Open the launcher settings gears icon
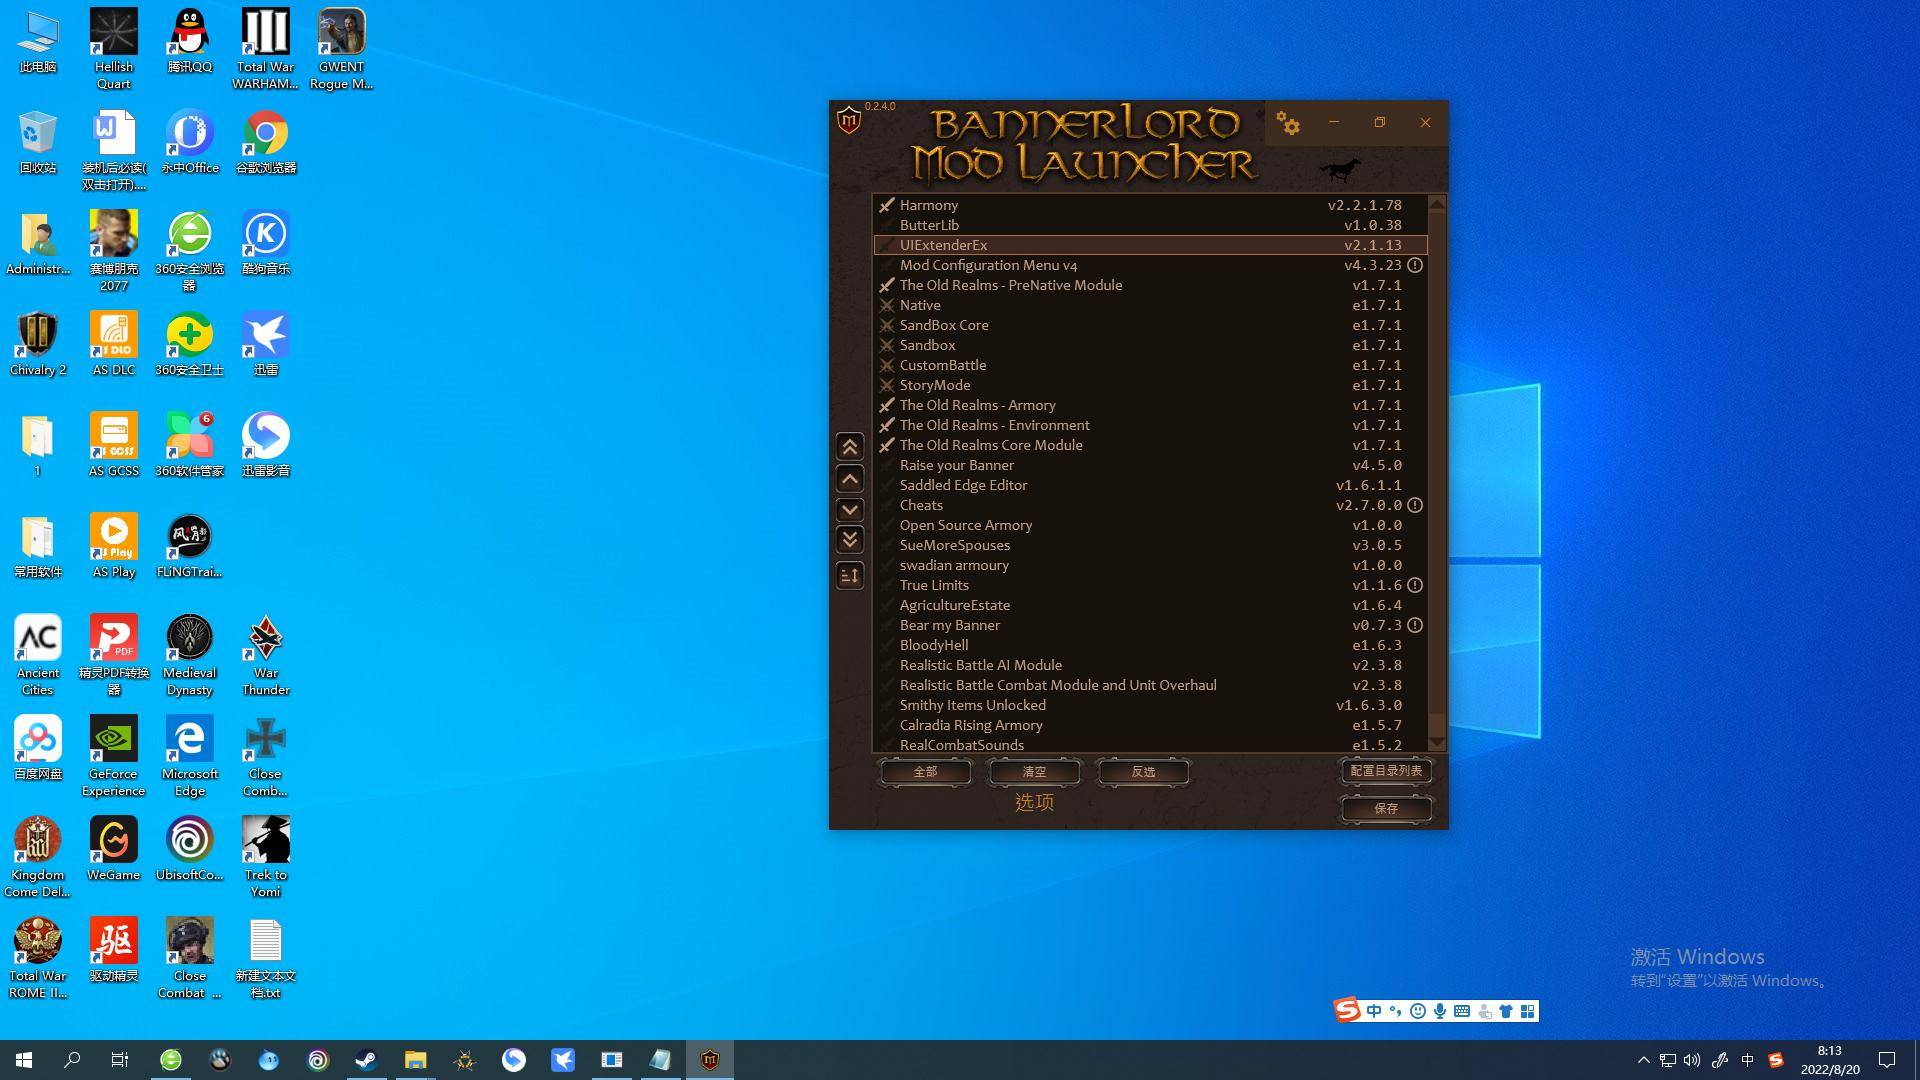Image resolution: width=1920 pixels, height=1080 pixels. 1288,124
